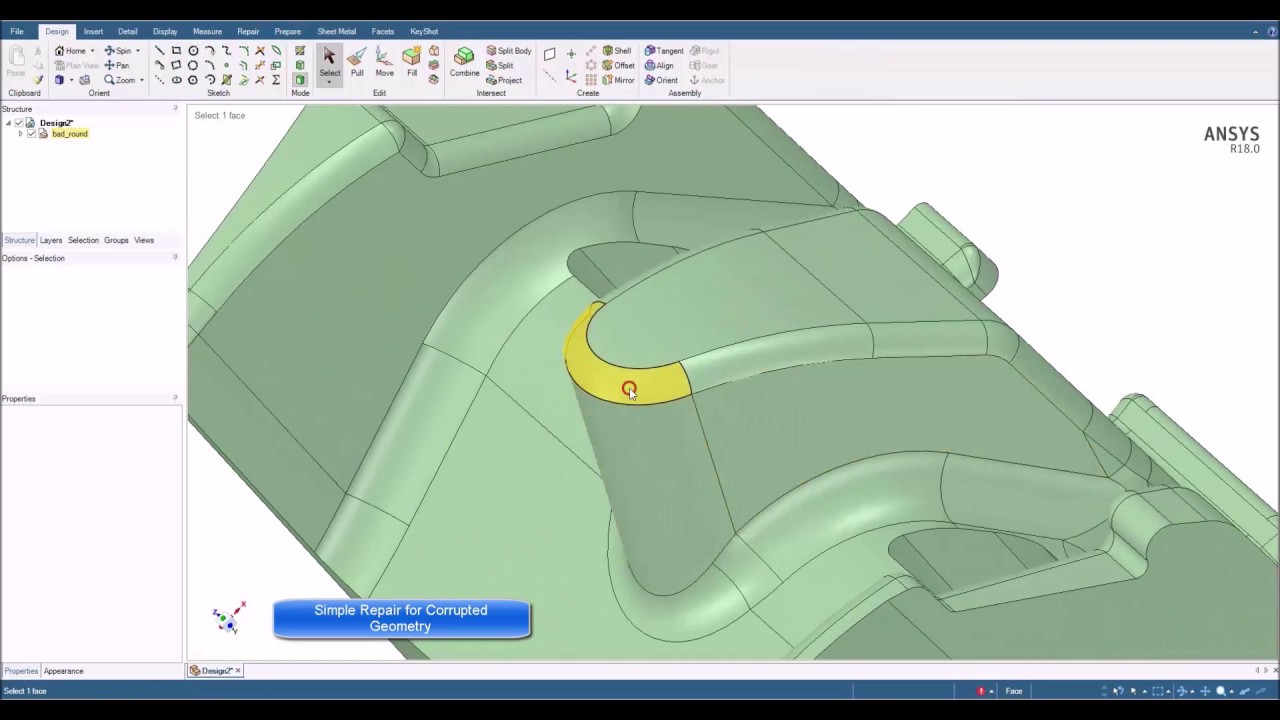
Task: Use the Align assembly tool
Action: [x=659, y=66]
